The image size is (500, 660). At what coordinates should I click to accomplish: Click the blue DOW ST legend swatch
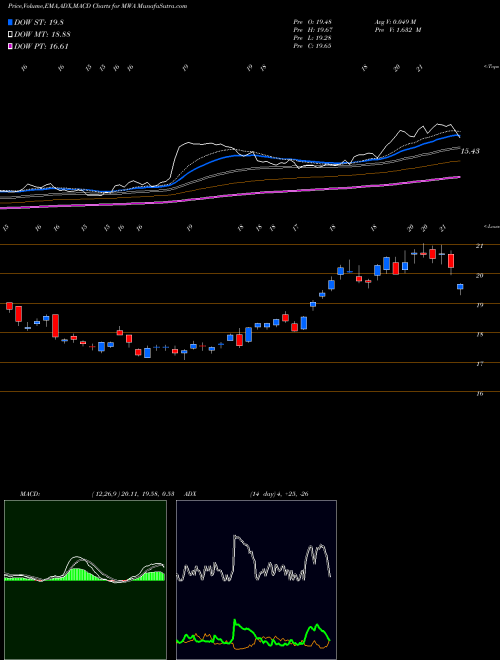(10, 22)
